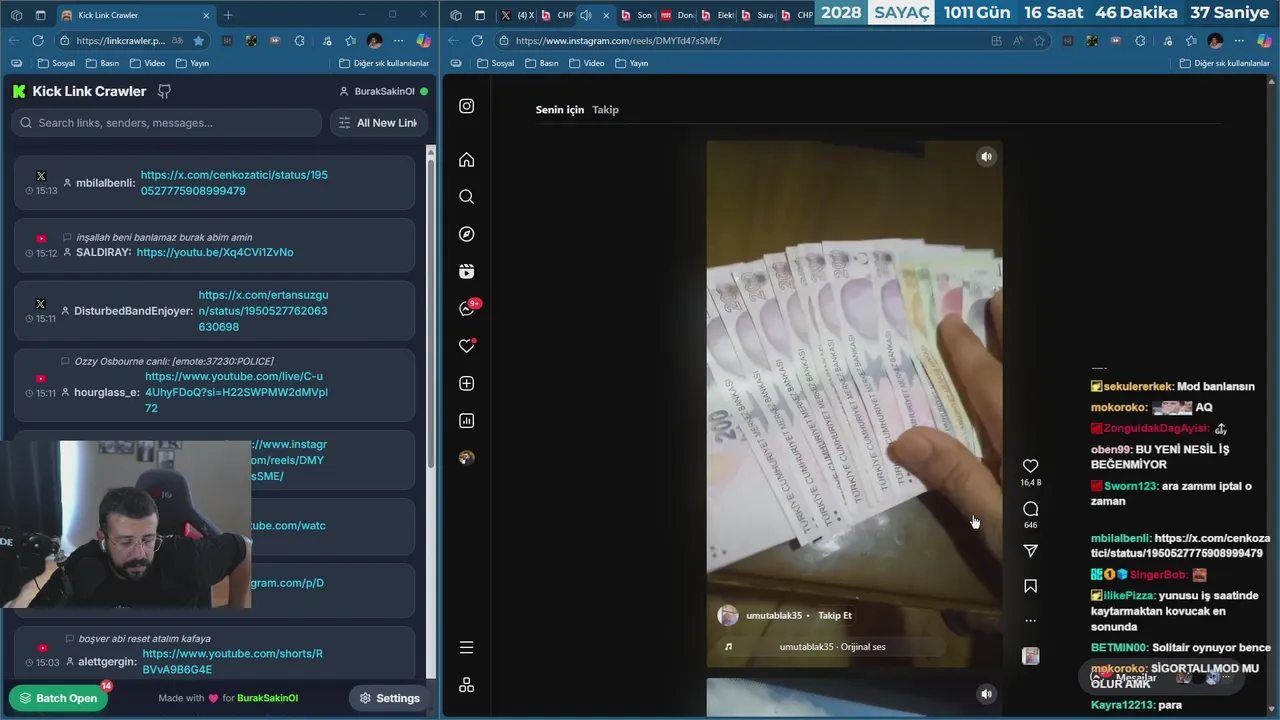1280x720 pixels.
Task: Open Extensions puzzle icon in left browser
Action: (x=300, y=41)
